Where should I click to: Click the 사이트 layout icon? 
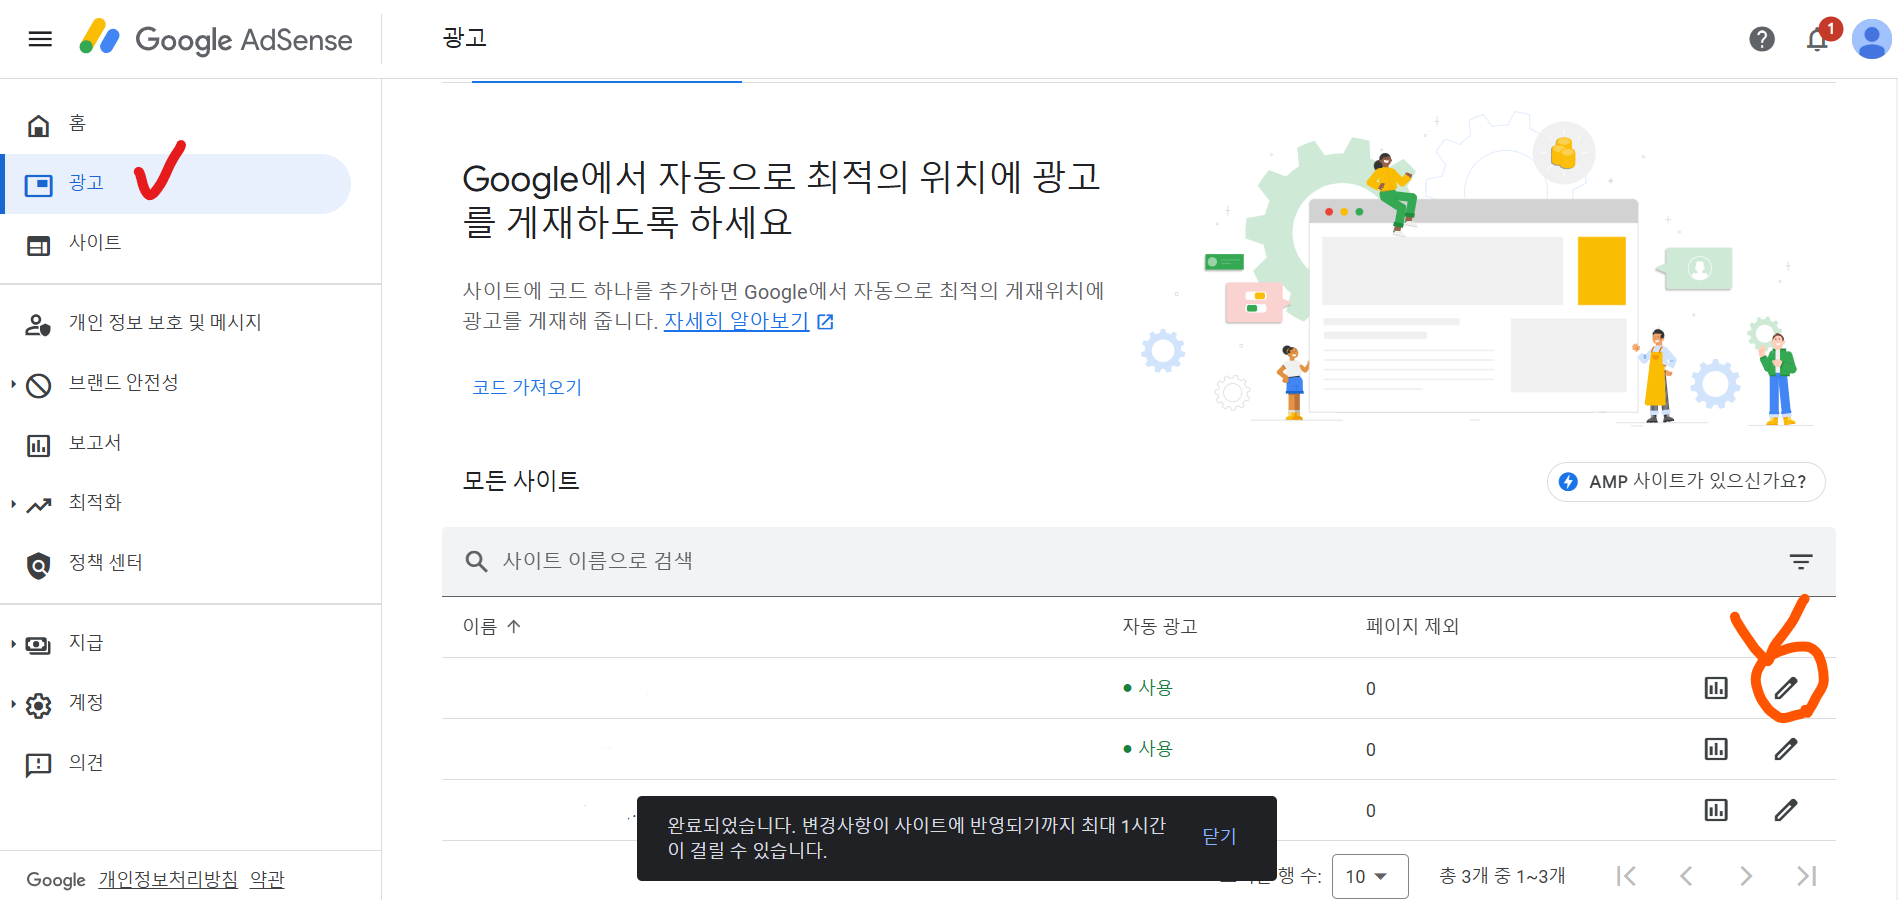pos(38,245)
